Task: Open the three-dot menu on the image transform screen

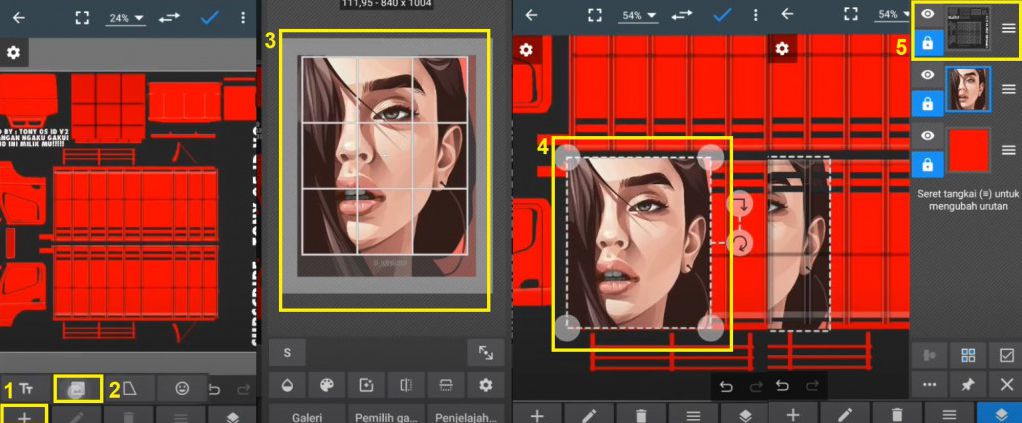Action: pos(755,15)
